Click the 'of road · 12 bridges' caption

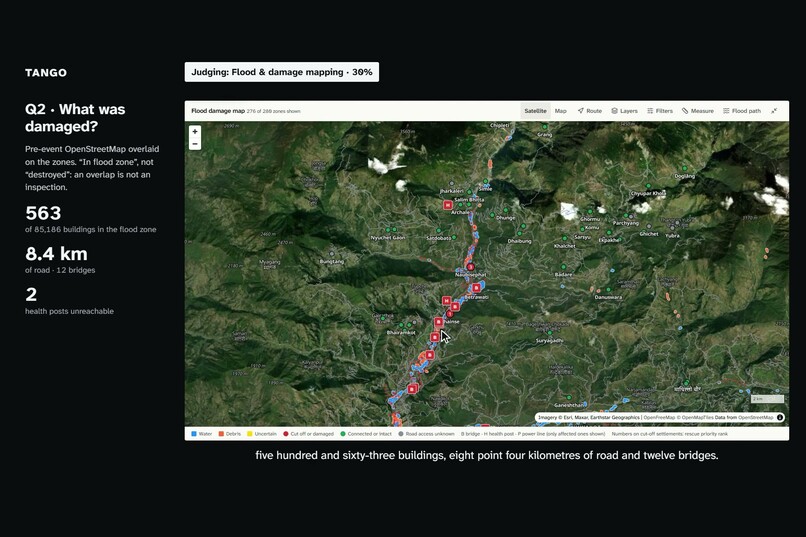60,270
